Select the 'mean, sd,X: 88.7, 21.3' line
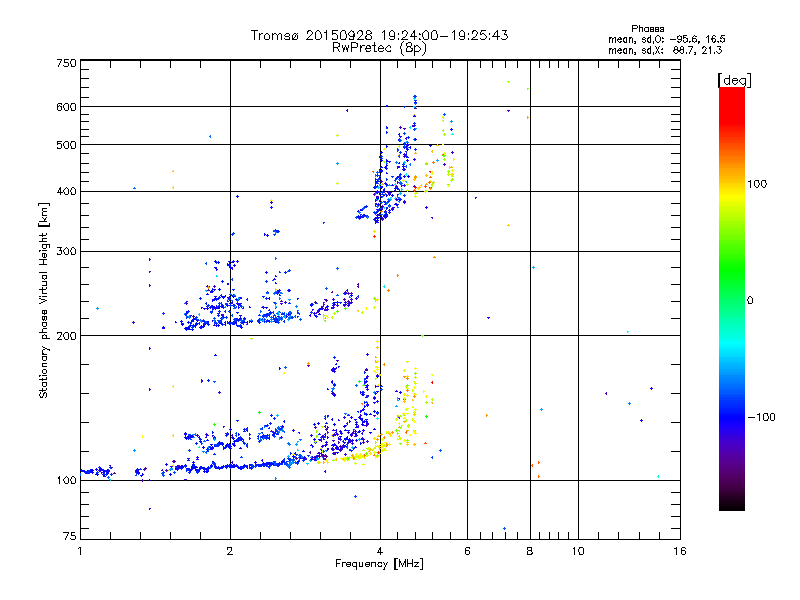 [x=665, y=50]
